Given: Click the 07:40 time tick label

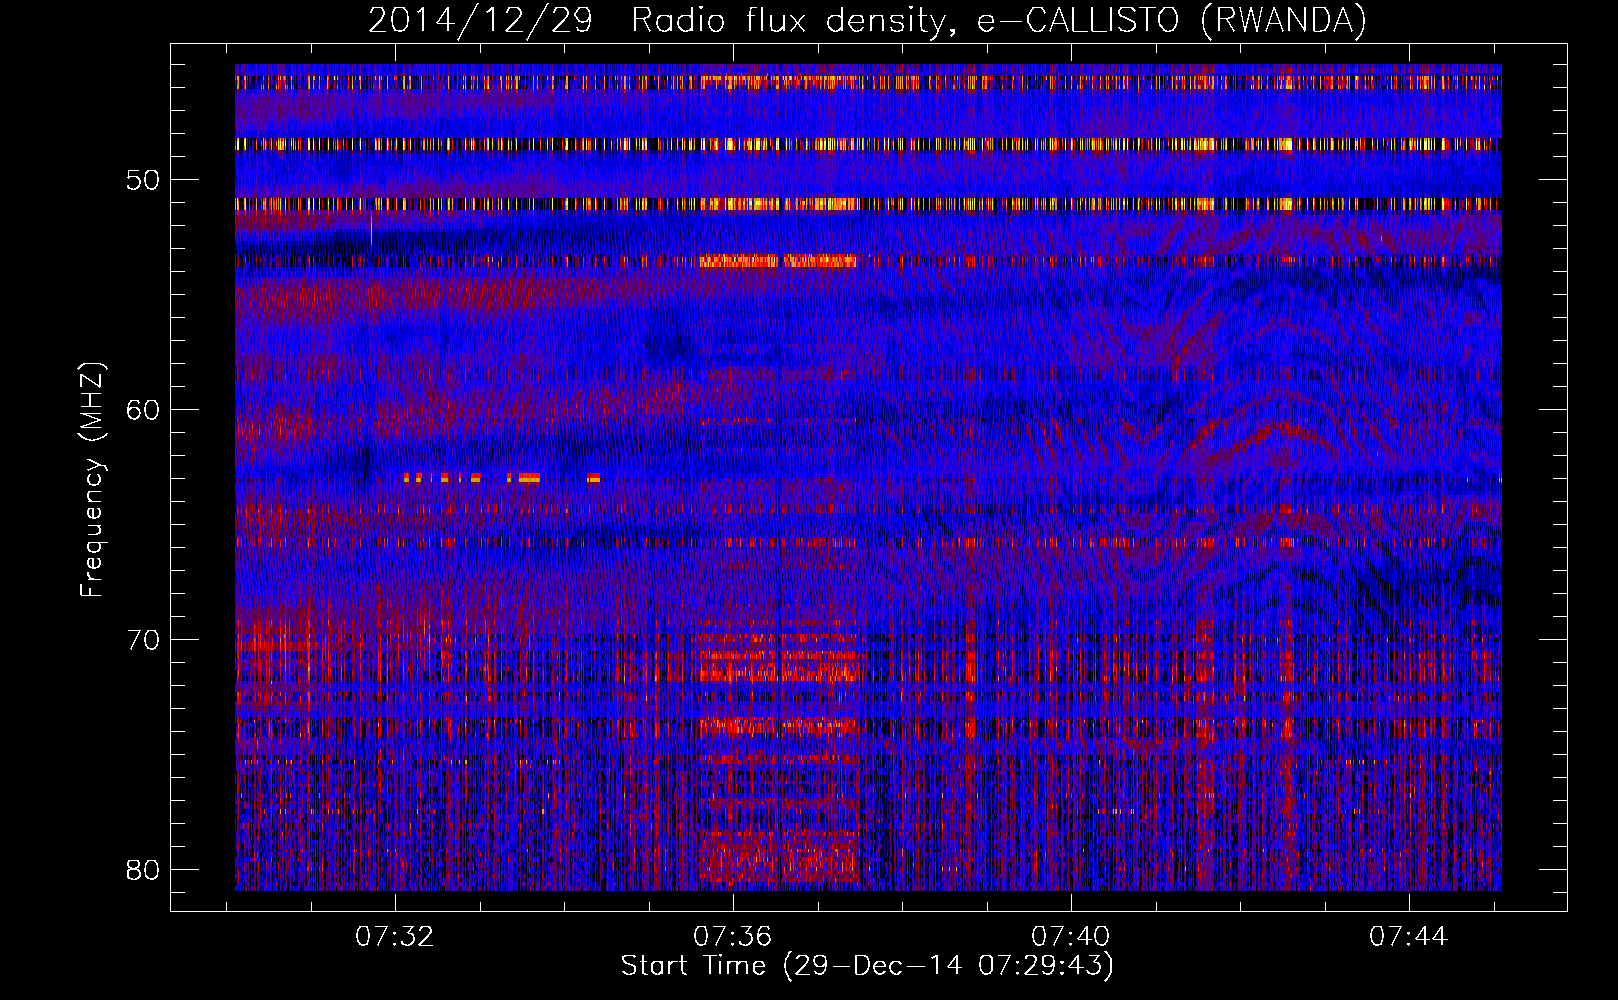Looking at the screenshot, I should (1071, 937).
